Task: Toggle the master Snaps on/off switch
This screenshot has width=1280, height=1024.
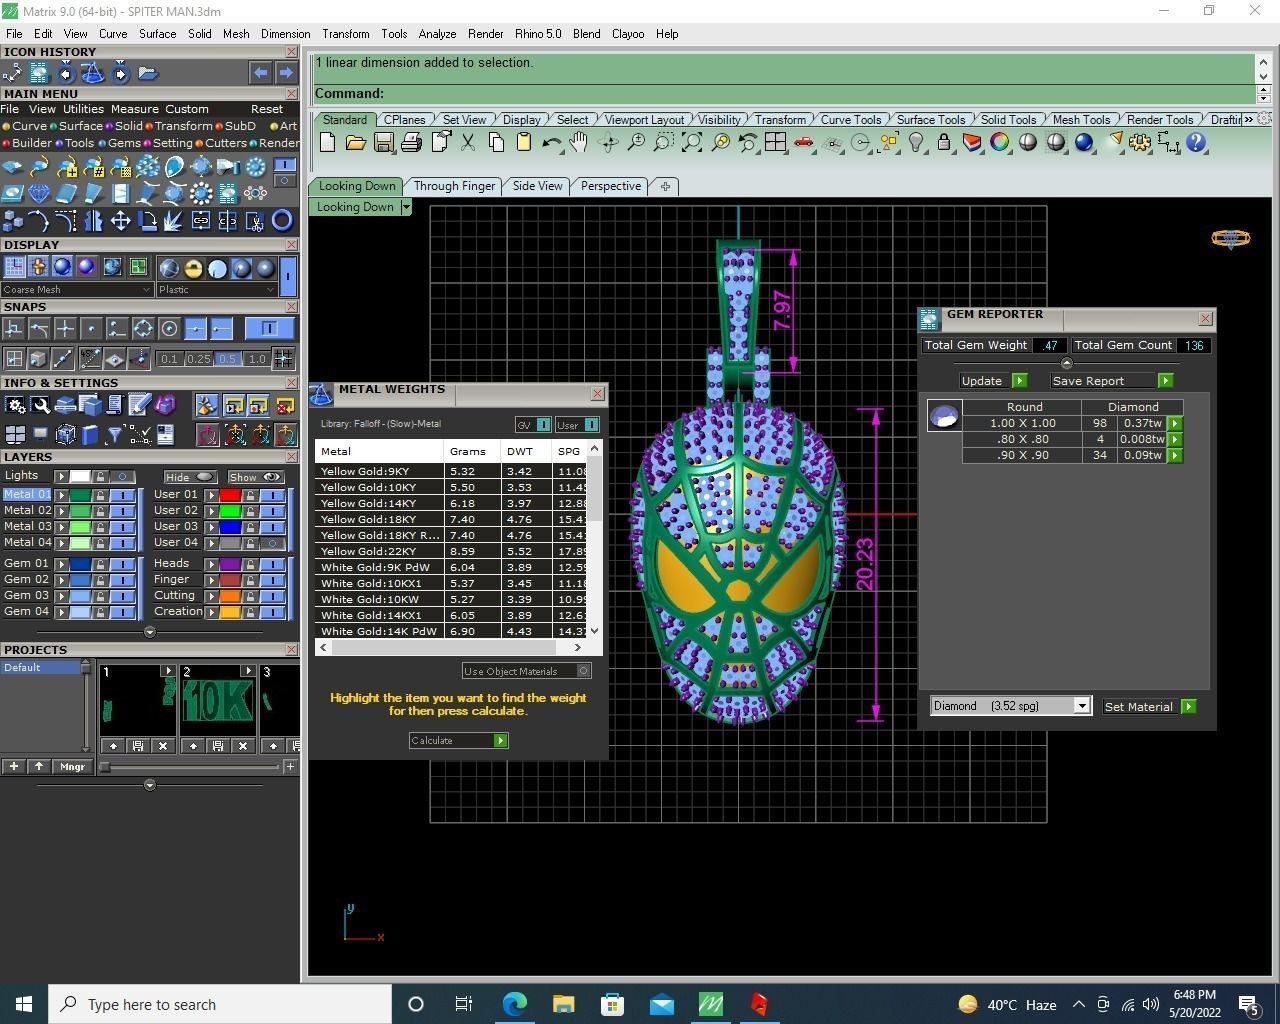Action: coord(269,328)
